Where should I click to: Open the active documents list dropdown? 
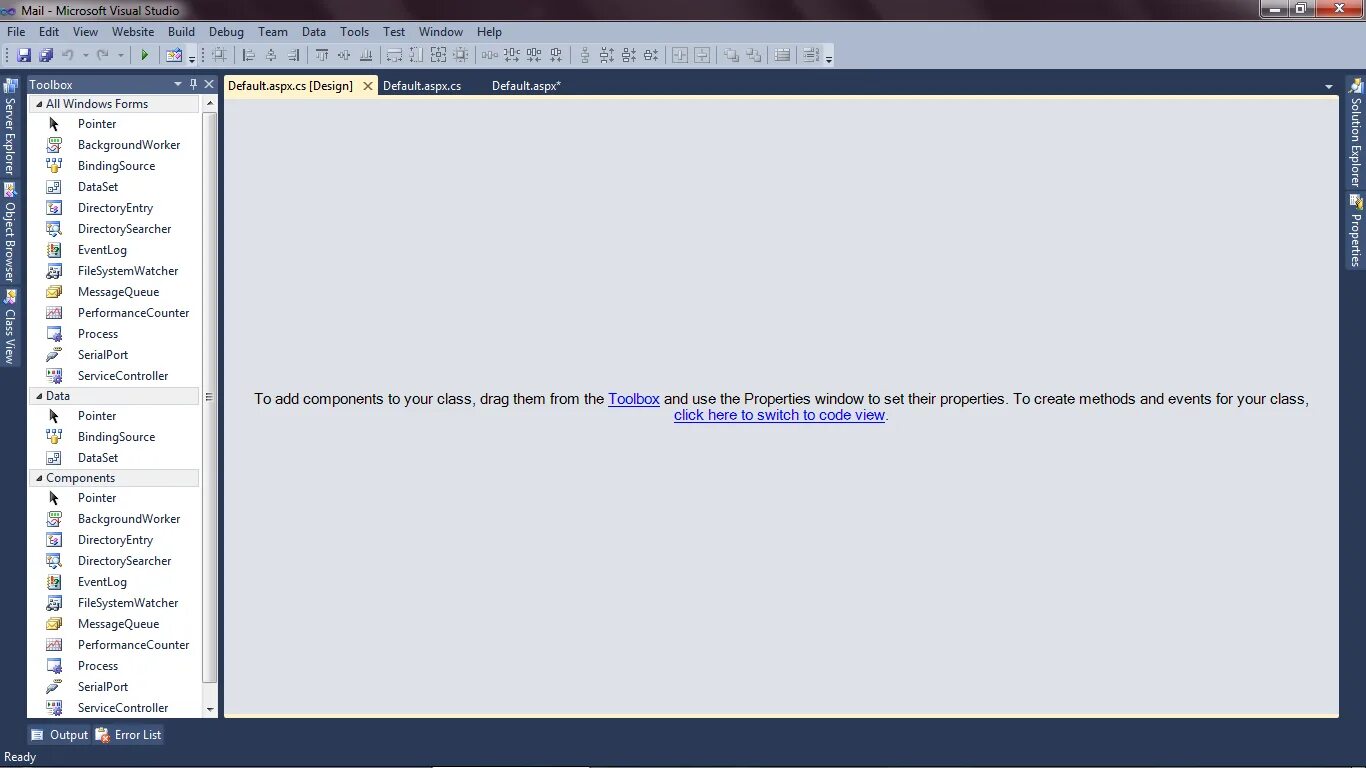(1329, 86)
